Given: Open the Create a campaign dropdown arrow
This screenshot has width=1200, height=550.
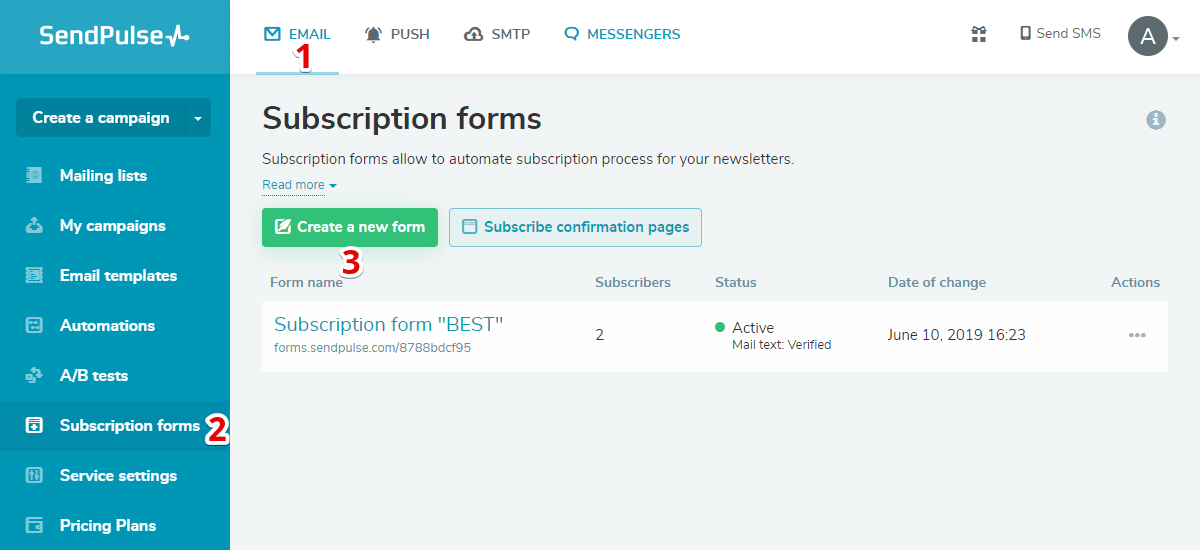Looking at the screenshot, I should [198, 118].
